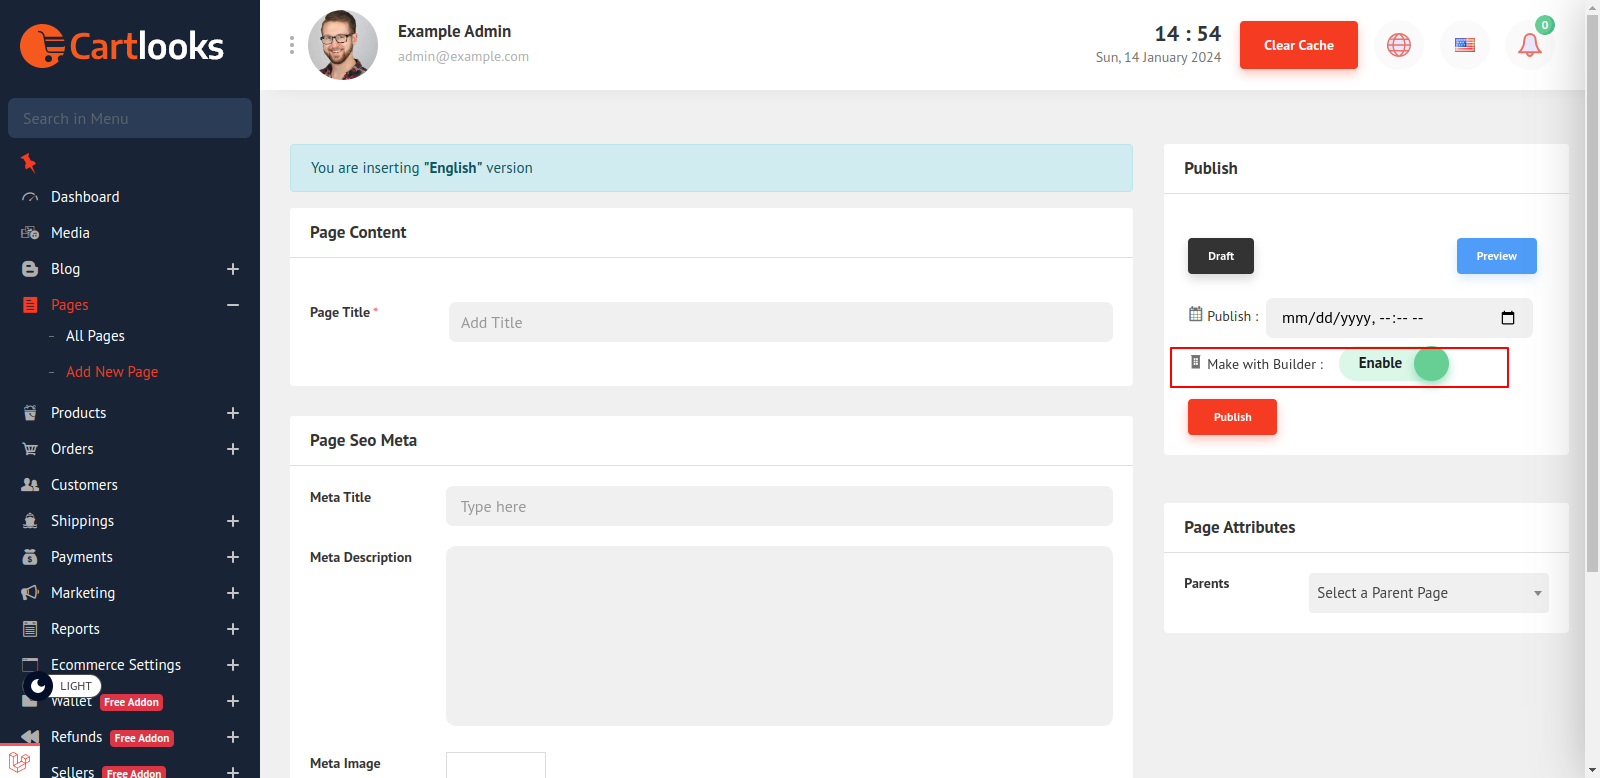Click the blue Preview button
Screen dimensions: 1600x778
point(1496,256)
